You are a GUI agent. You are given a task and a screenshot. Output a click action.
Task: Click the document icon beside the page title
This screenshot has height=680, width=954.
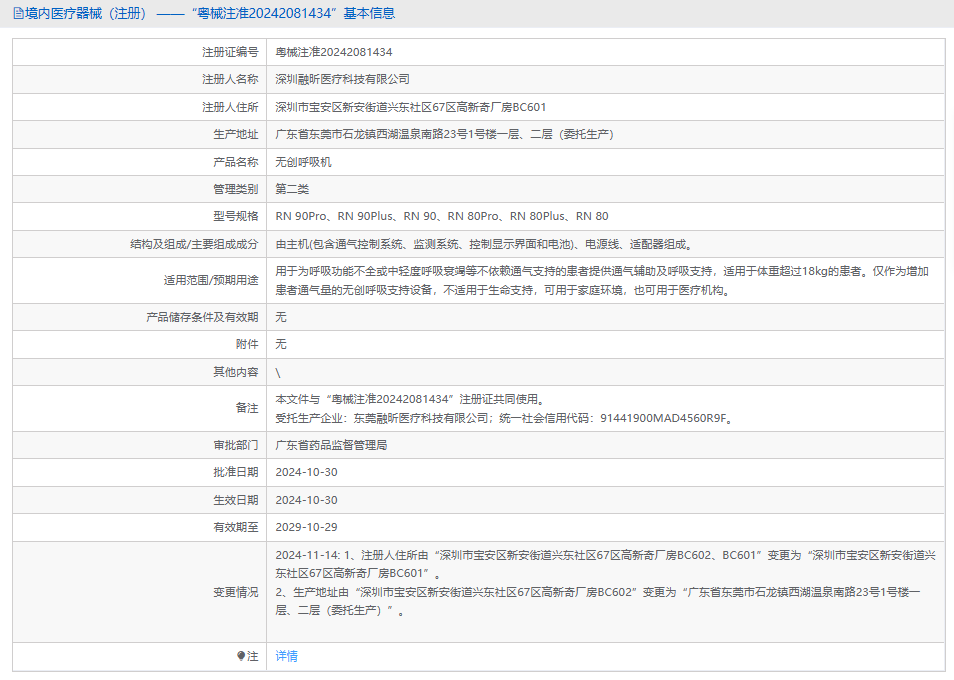click(19, 14)
